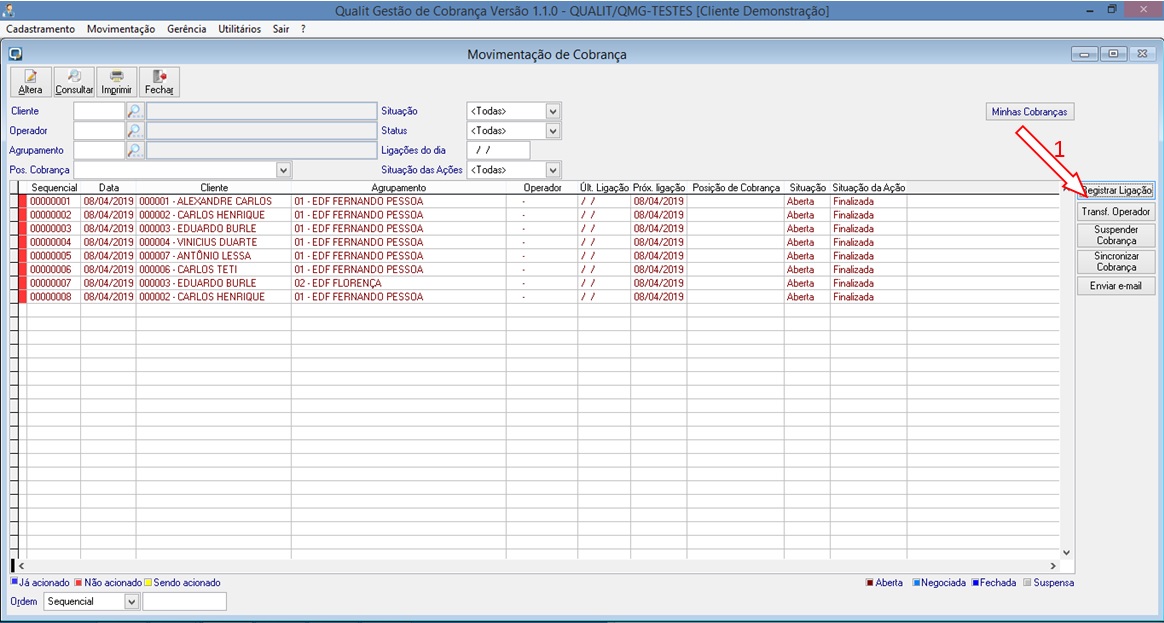Click the Fechar toolbar button
Viewport: 1164px width, 623px height.
tap(160, 81)
